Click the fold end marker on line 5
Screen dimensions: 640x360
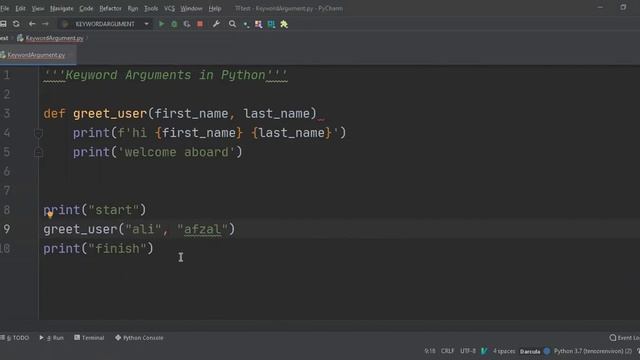click(38, 152)
